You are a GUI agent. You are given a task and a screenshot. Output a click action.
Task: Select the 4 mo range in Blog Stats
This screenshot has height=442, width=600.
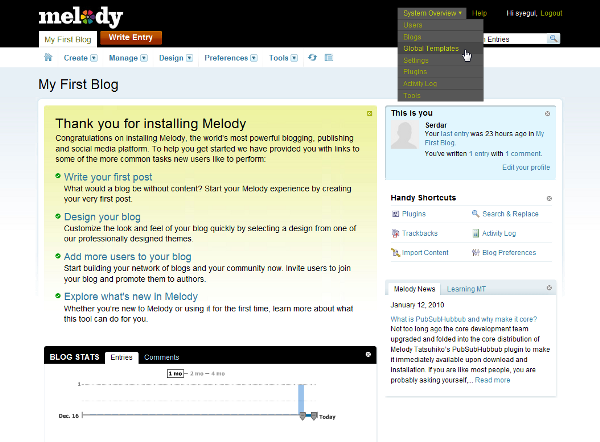click(218, 373)
